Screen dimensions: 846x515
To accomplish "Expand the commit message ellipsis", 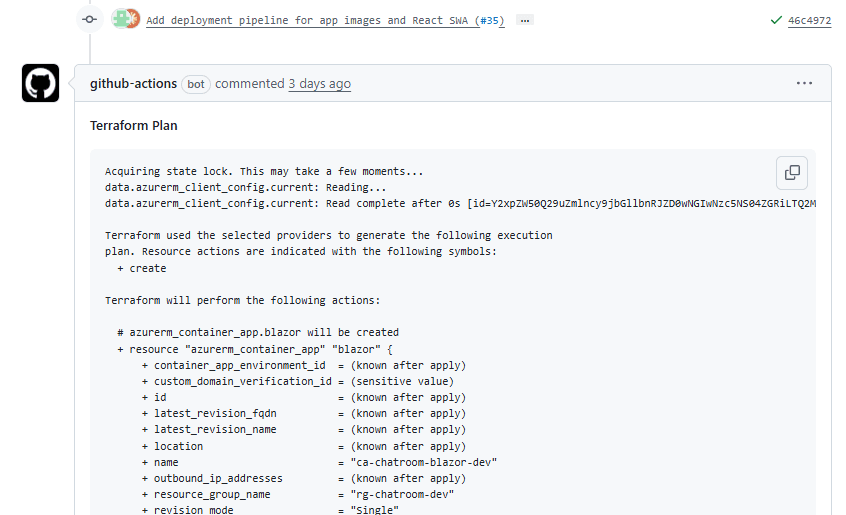I will tap(525, 20).
